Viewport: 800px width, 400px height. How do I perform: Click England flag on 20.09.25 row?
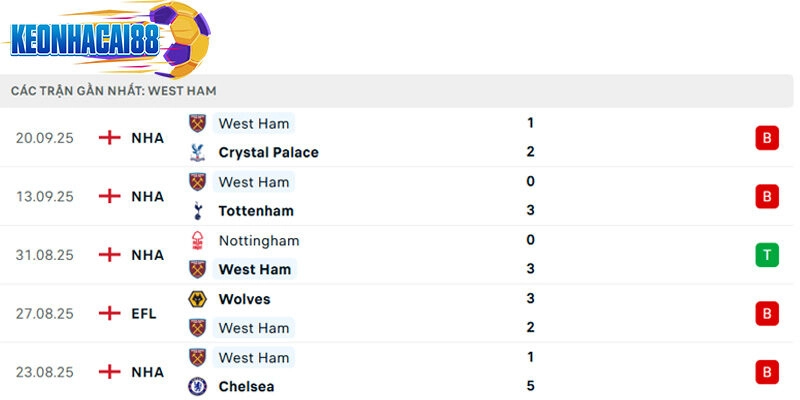pyautogui.click(x=109, y=138)
